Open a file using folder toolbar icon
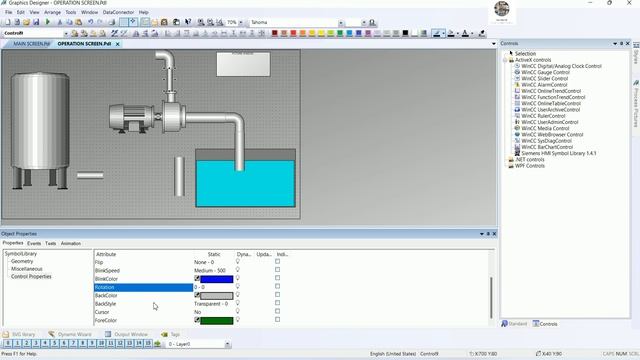This screenshot has height=360, width=640. tap(27, 22)
